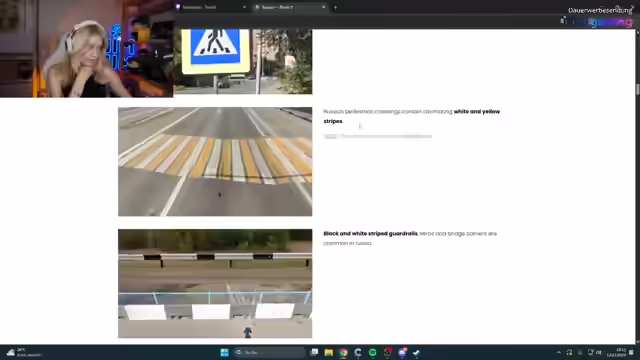Click the browser extensions icon in the toolbar

[x=563, y=21]
